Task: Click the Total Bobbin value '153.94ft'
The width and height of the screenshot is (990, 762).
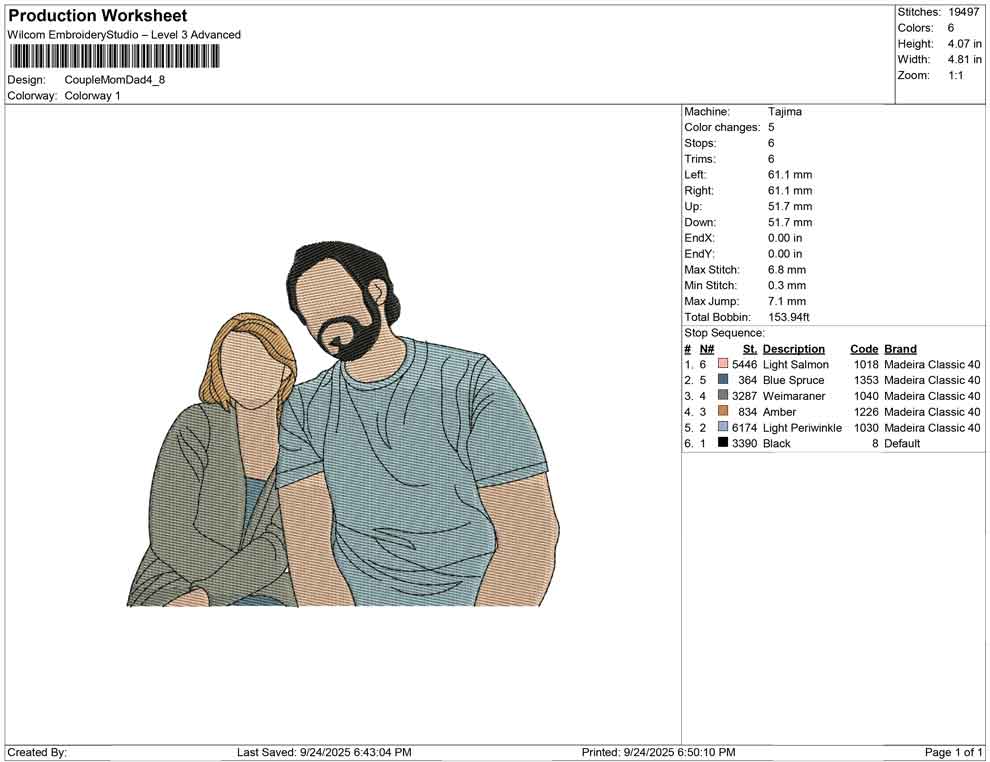Action: click(789, 317)
